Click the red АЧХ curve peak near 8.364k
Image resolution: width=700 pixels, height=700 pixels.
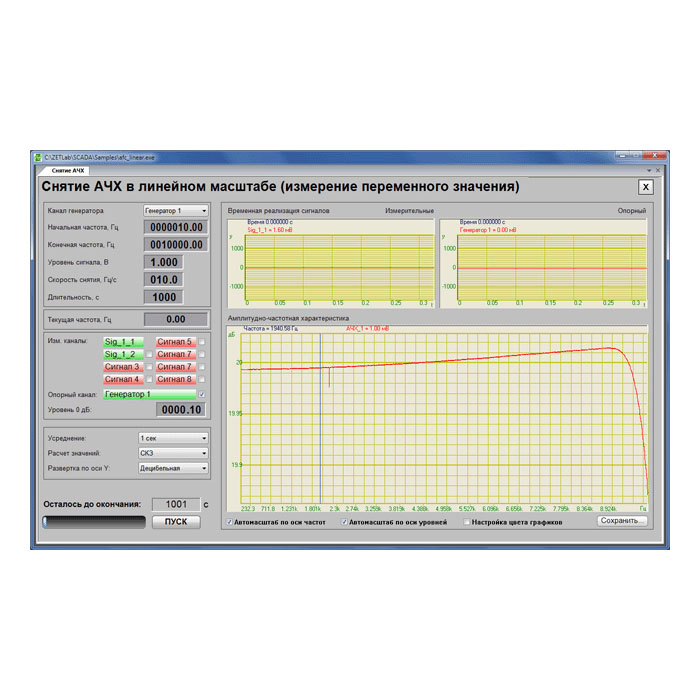[x=609, y=348]
